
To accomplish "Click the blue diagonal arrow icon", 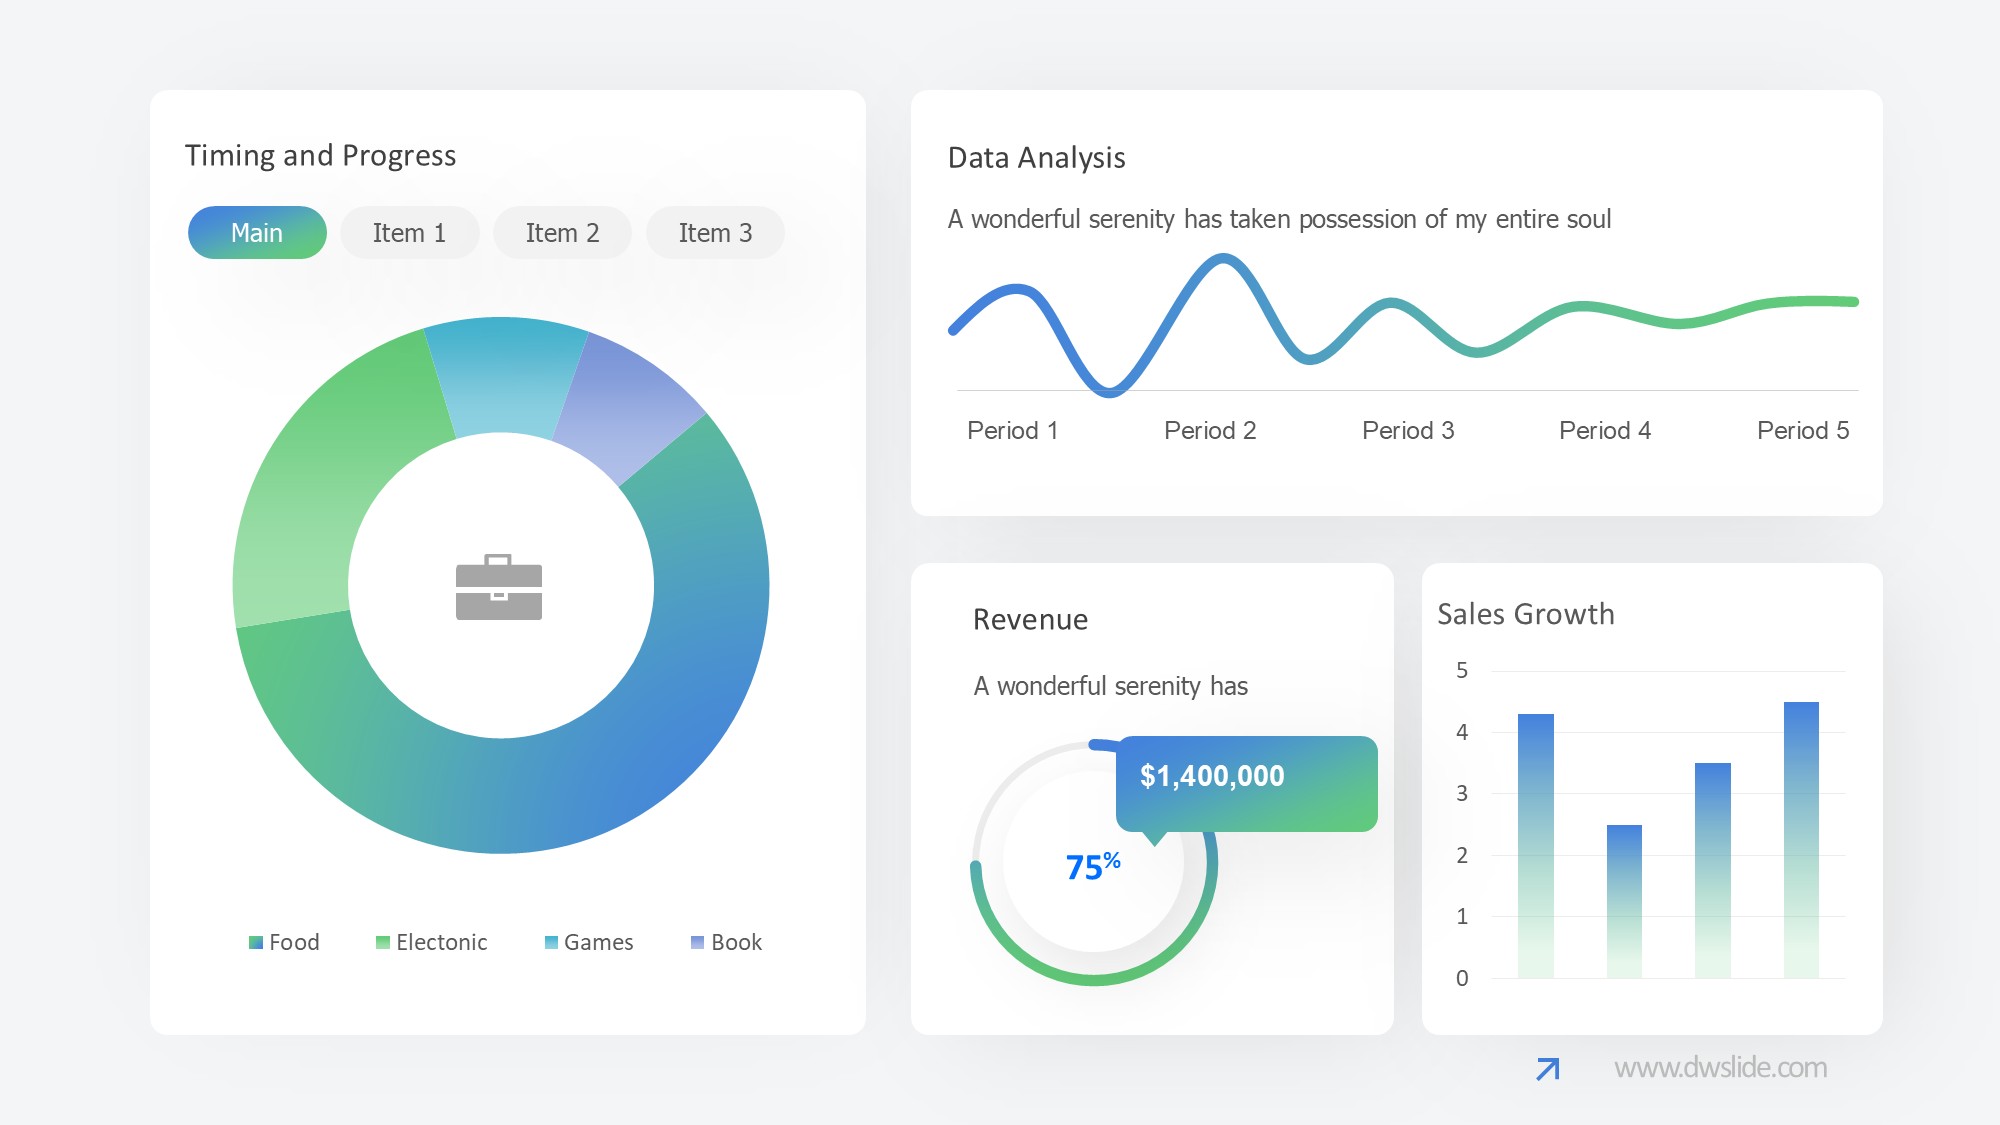I will 1547,1069.
